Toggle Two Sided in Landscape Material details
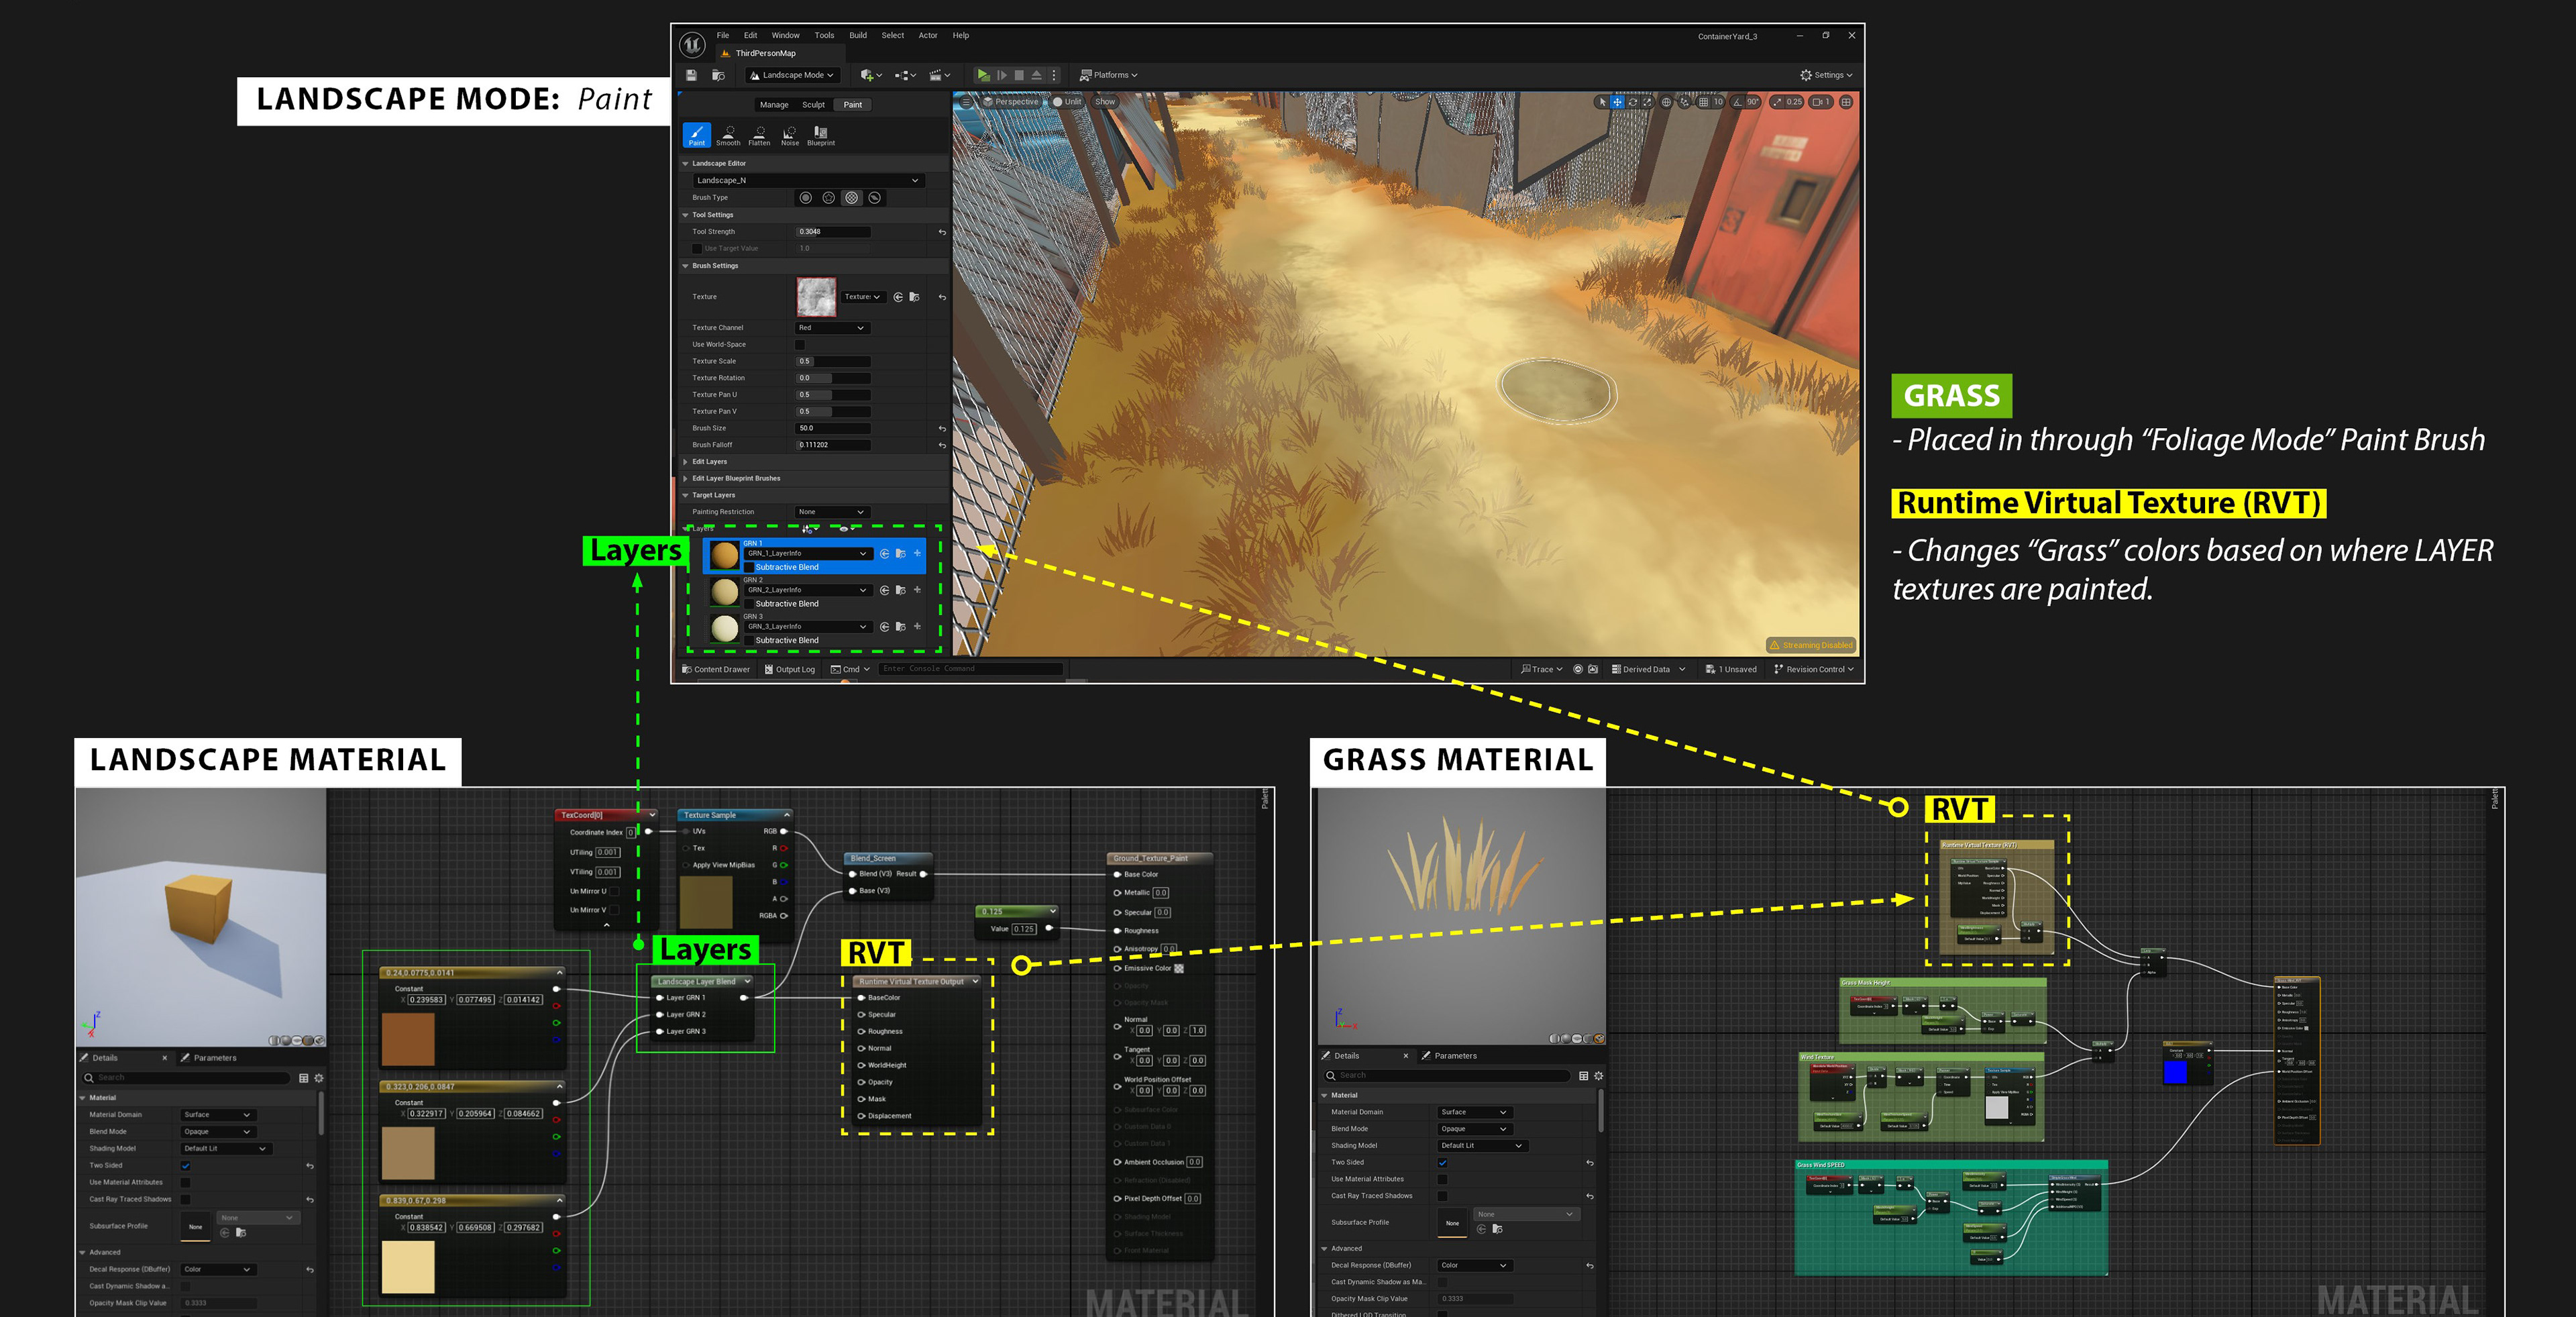 (186, 1166)
